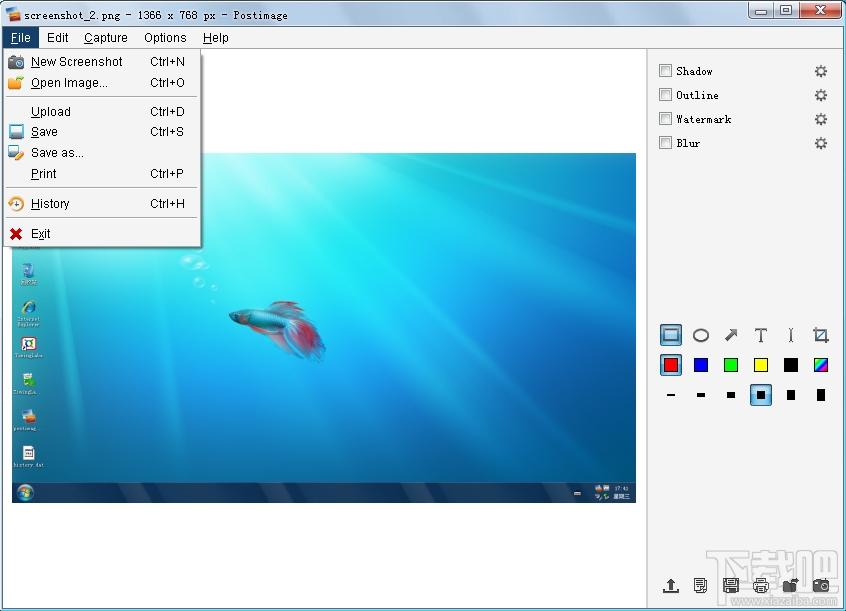Enable the Outline checkbox
Viewport: 846px width, 611px height.
coord(665,95)
